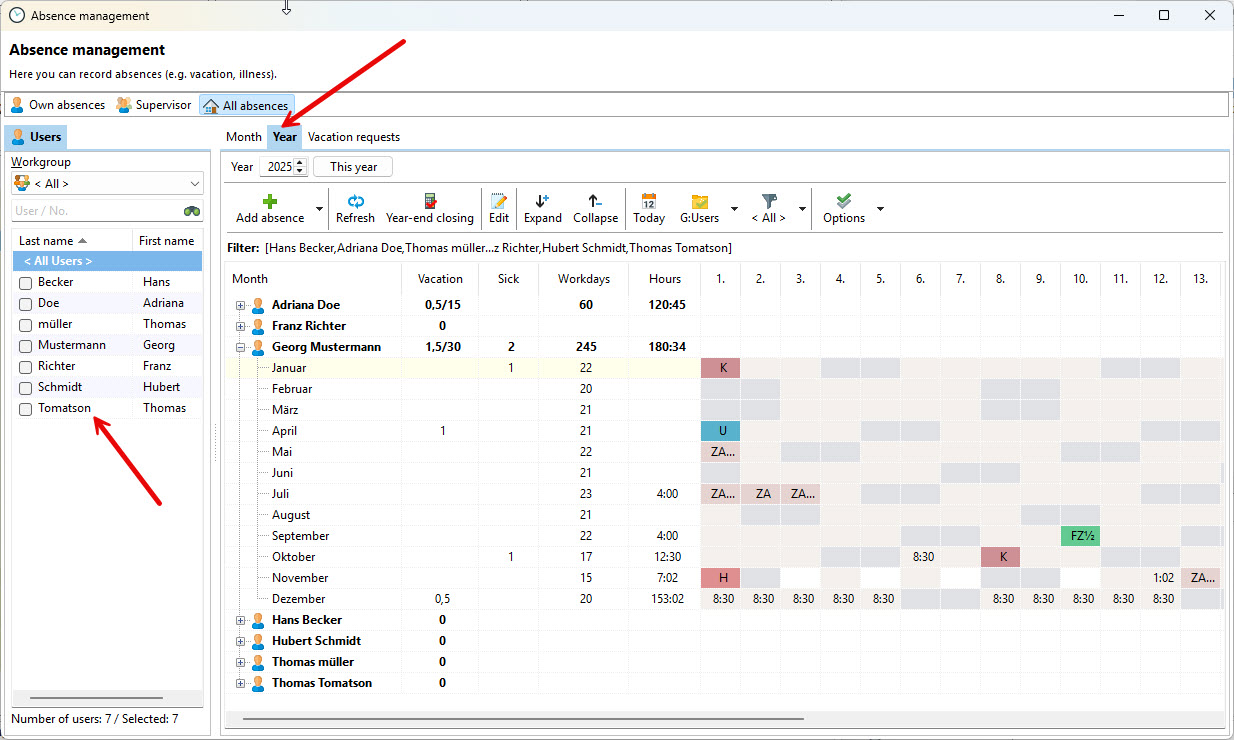Switch to Own absences view

coord(57,105)
